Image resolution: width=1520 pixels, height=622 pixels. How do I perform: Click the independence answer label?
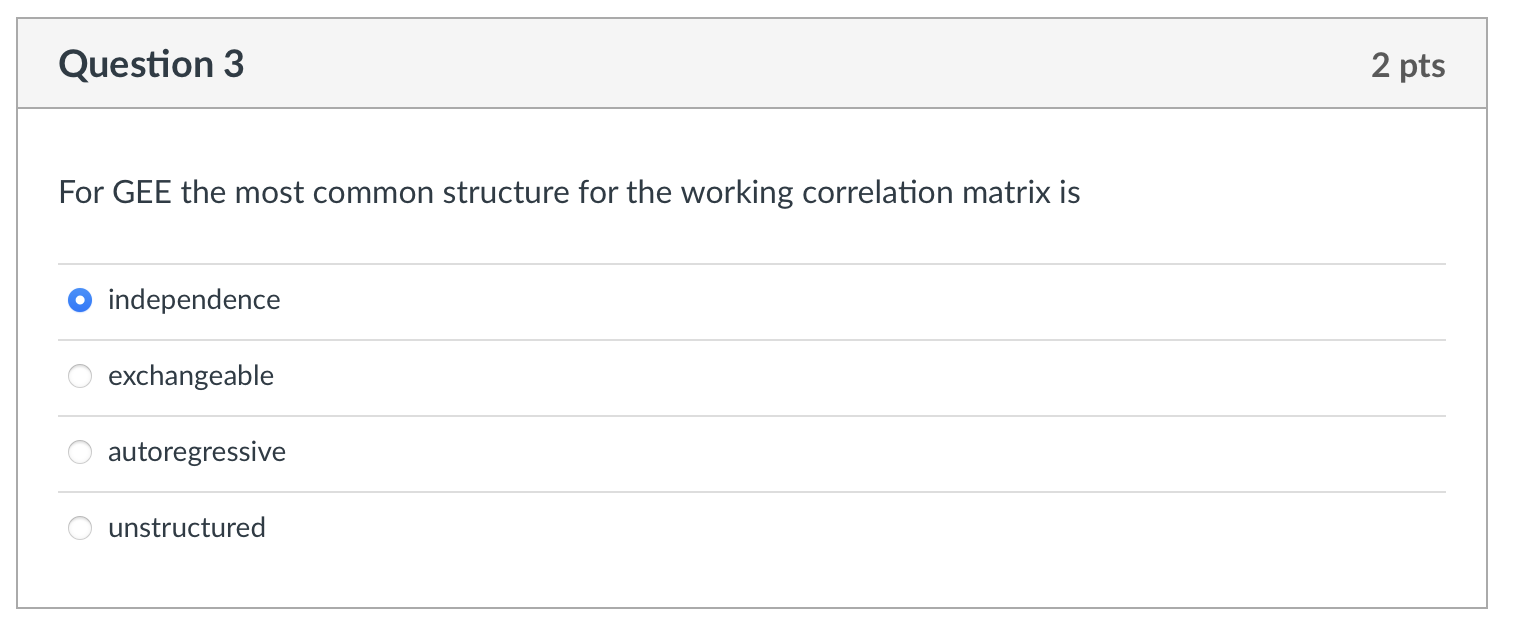point(194,300)
